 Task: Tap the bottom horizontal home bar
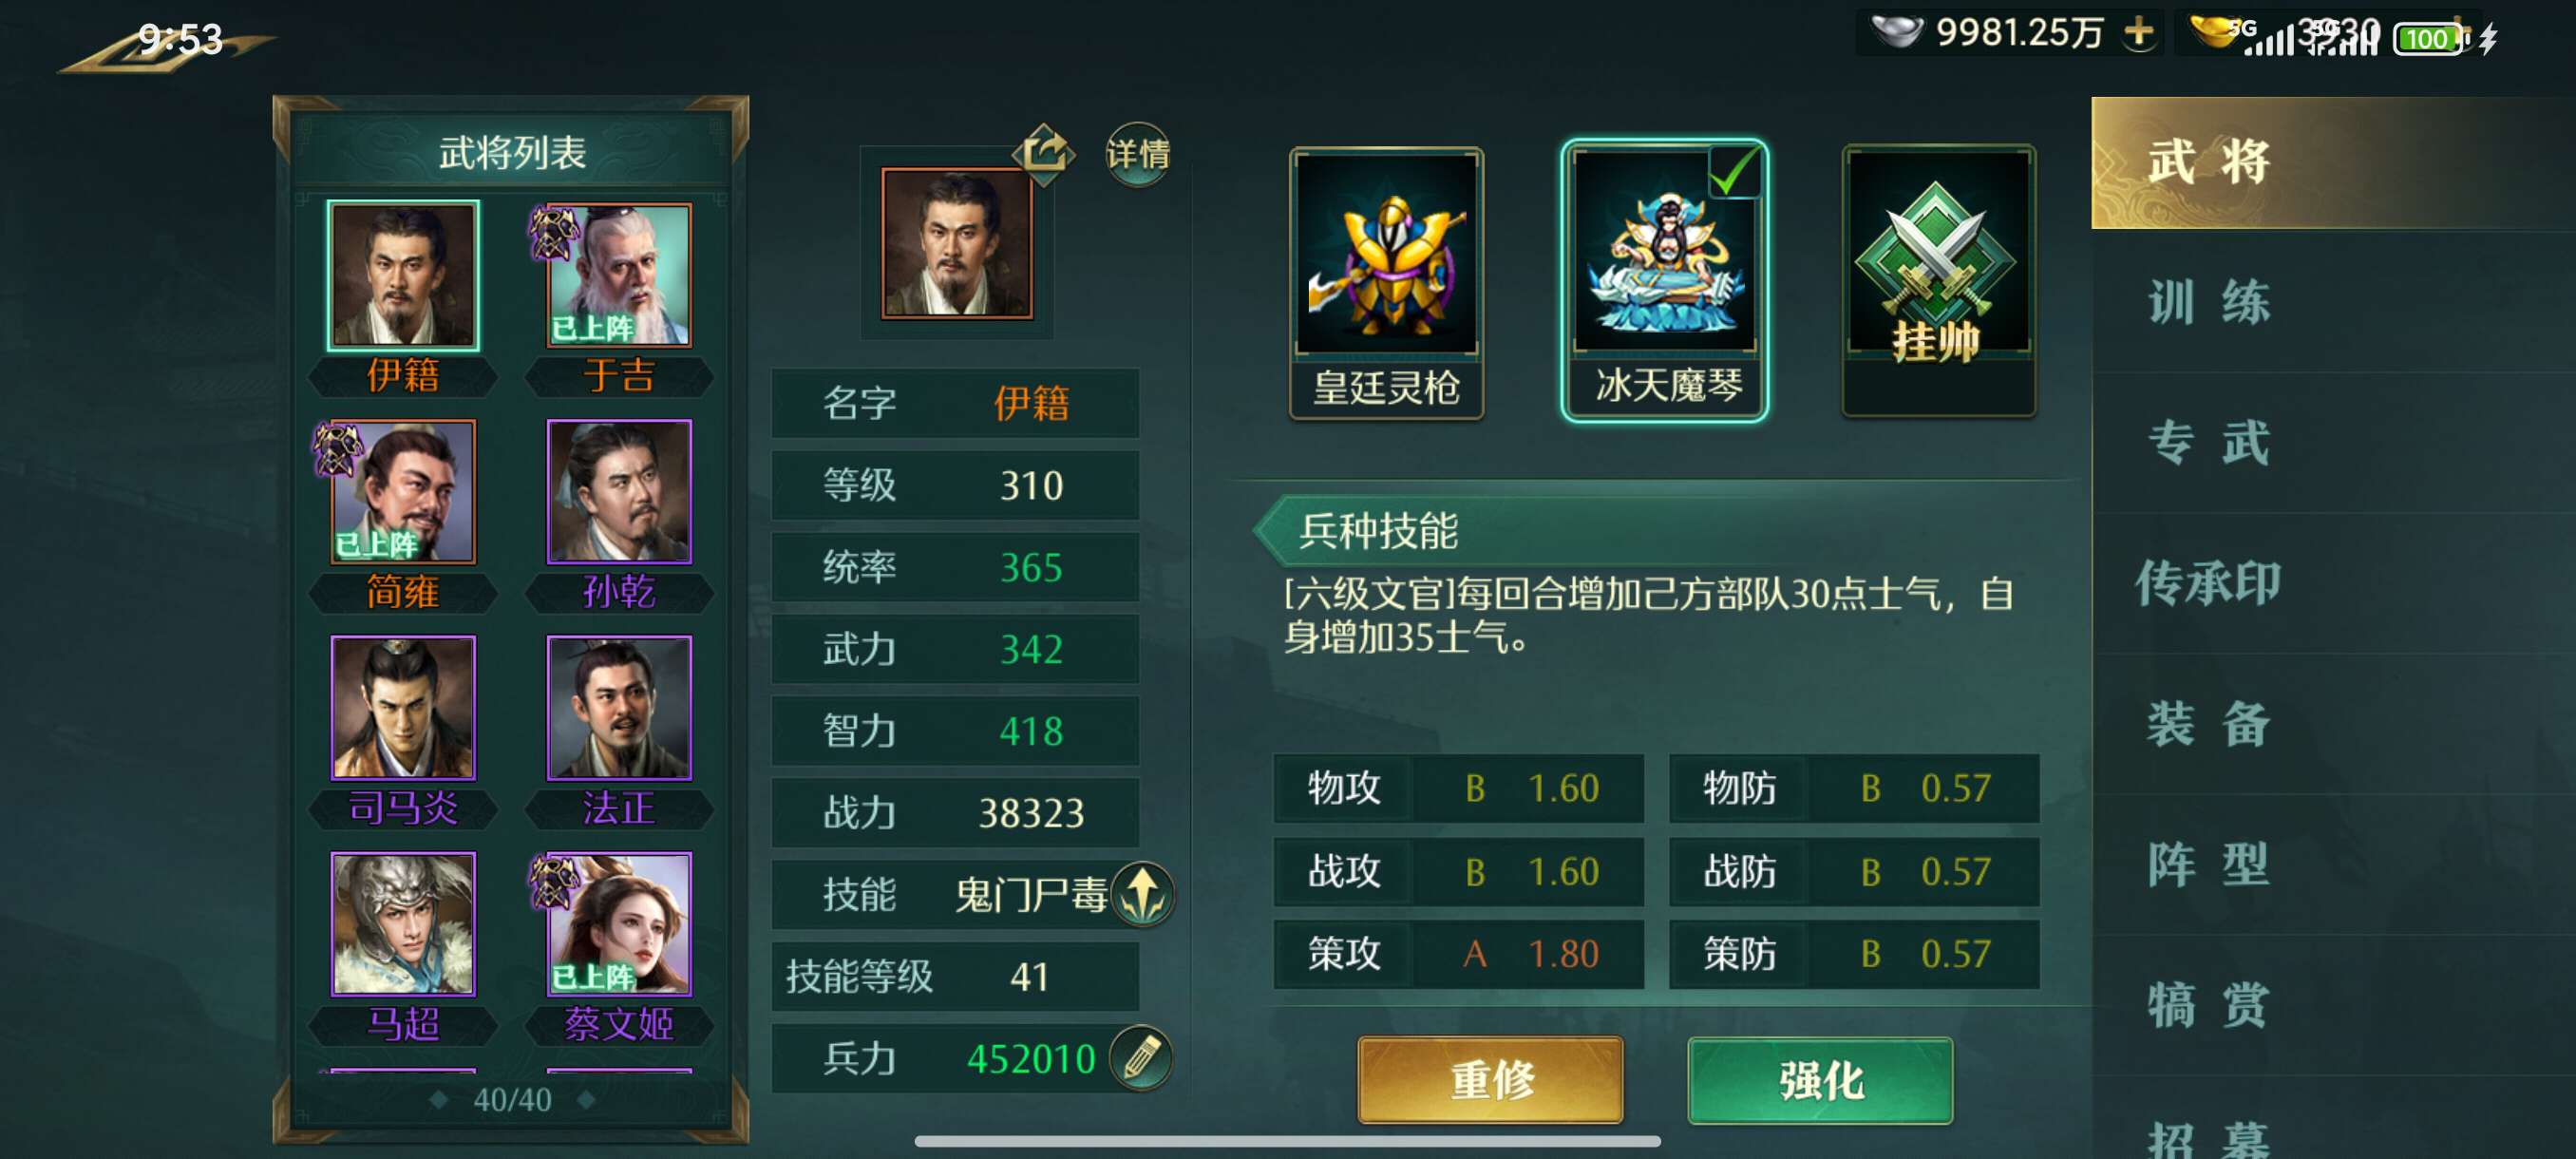tap(1287, 1141)
